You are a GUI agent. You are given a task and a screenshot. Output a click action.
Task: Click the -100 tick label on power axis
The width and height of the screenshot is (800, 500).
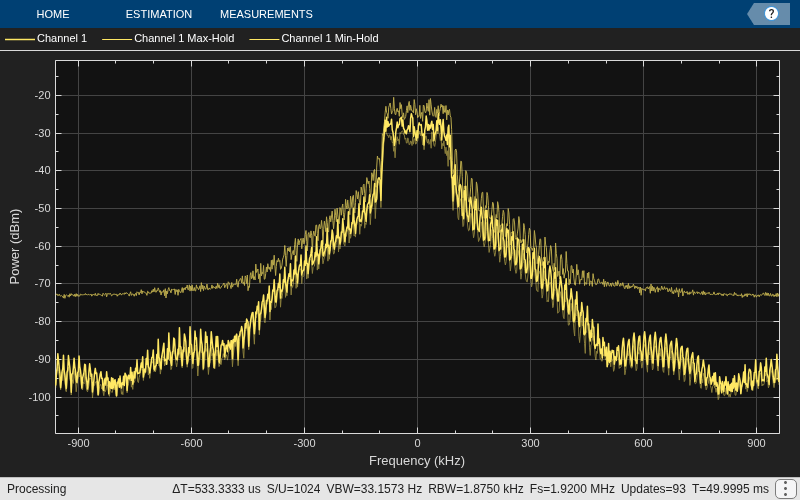coord(40,397)
